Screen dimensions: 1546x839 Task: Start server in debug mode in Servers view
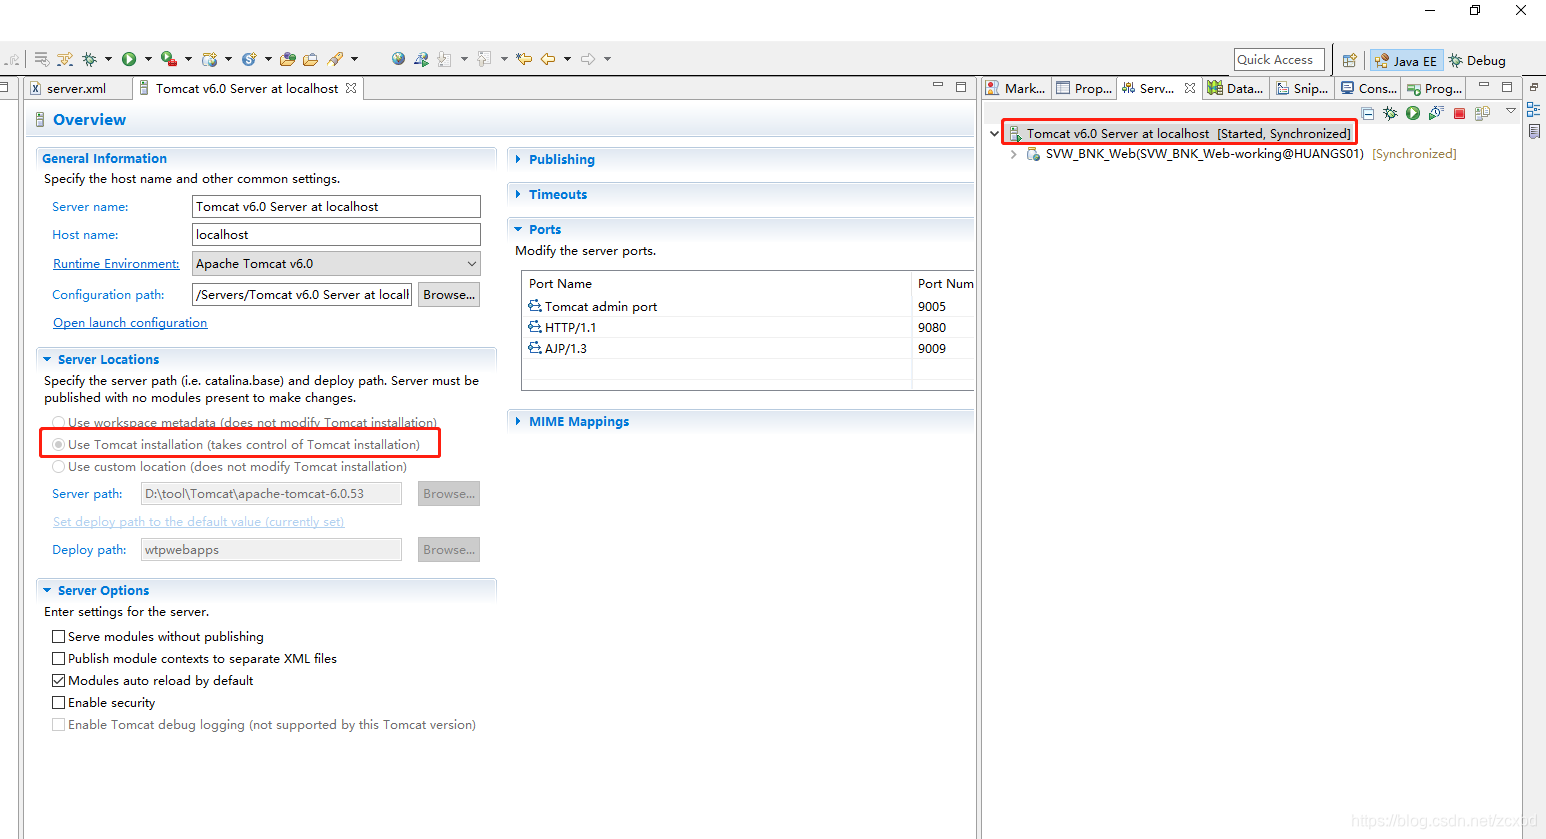(1390, 113)
